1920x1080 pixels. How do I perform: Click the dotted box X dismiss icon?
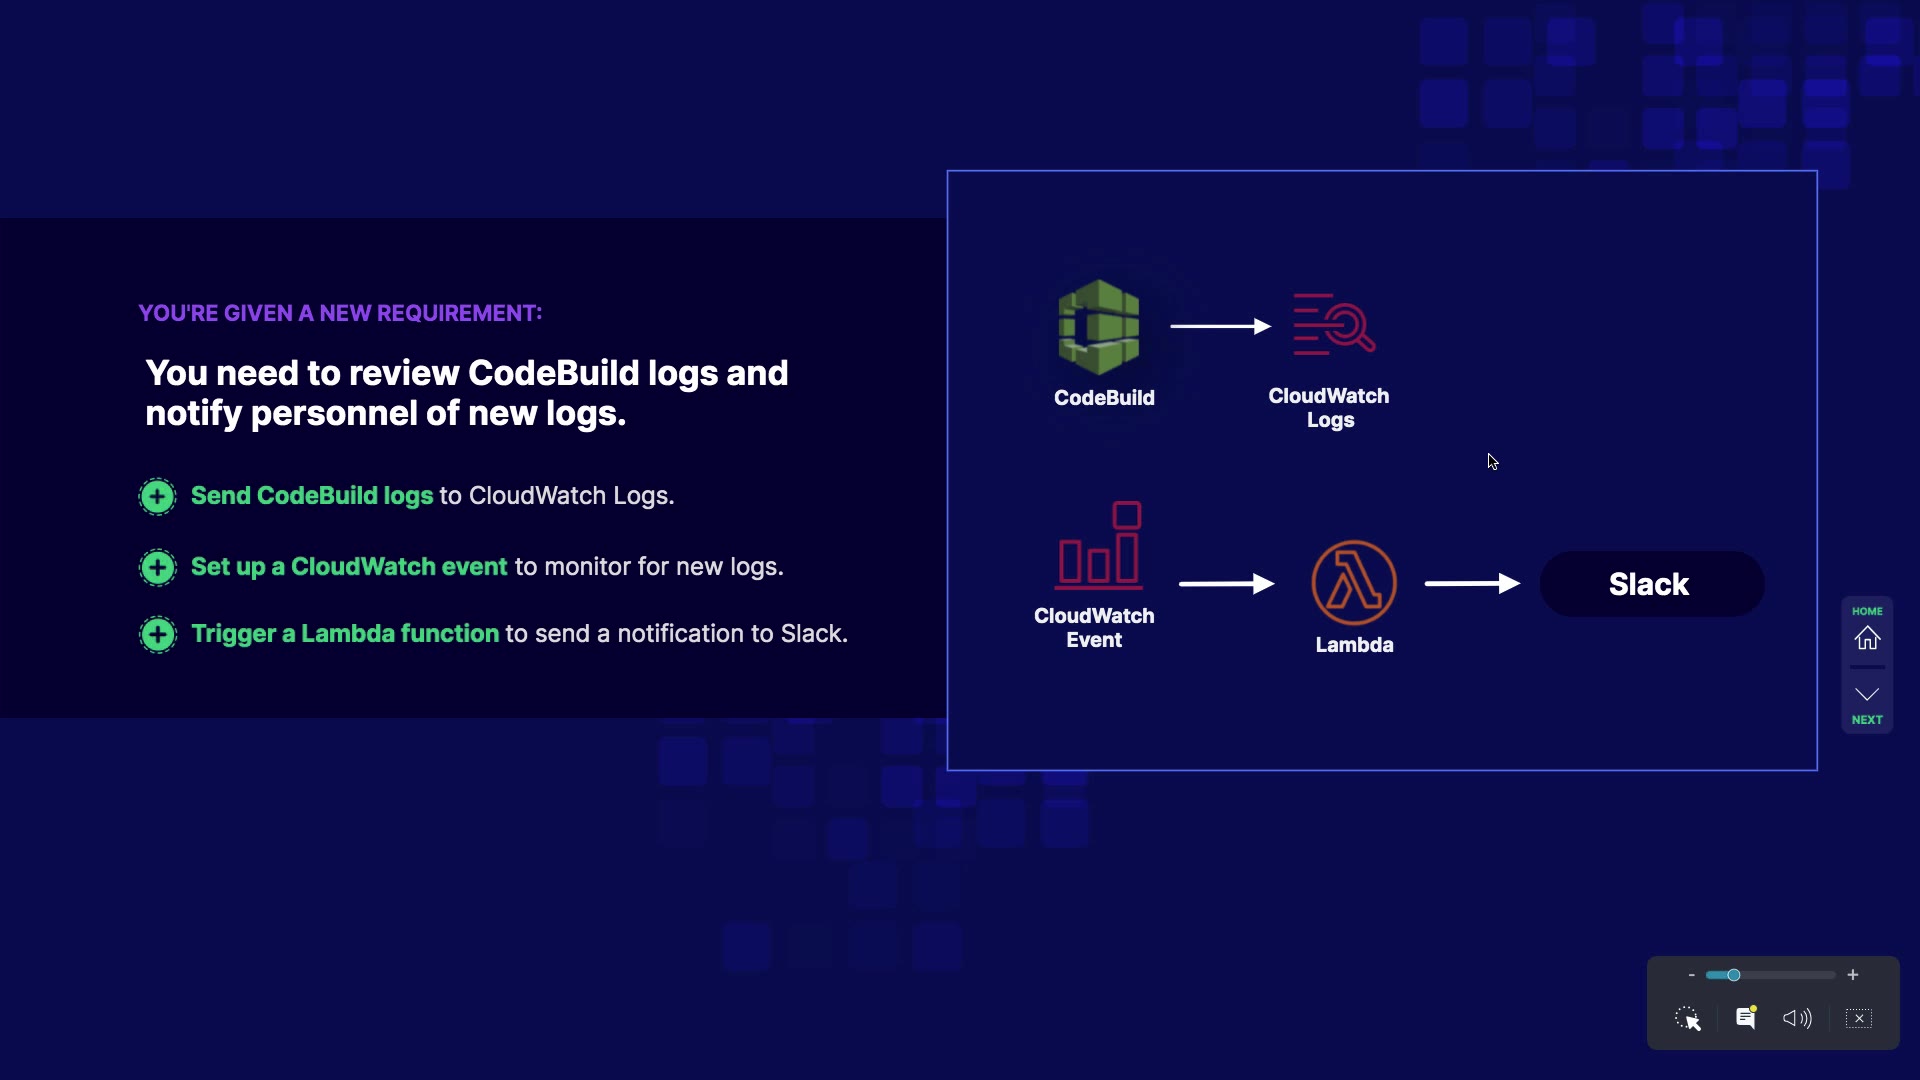1859,1018
